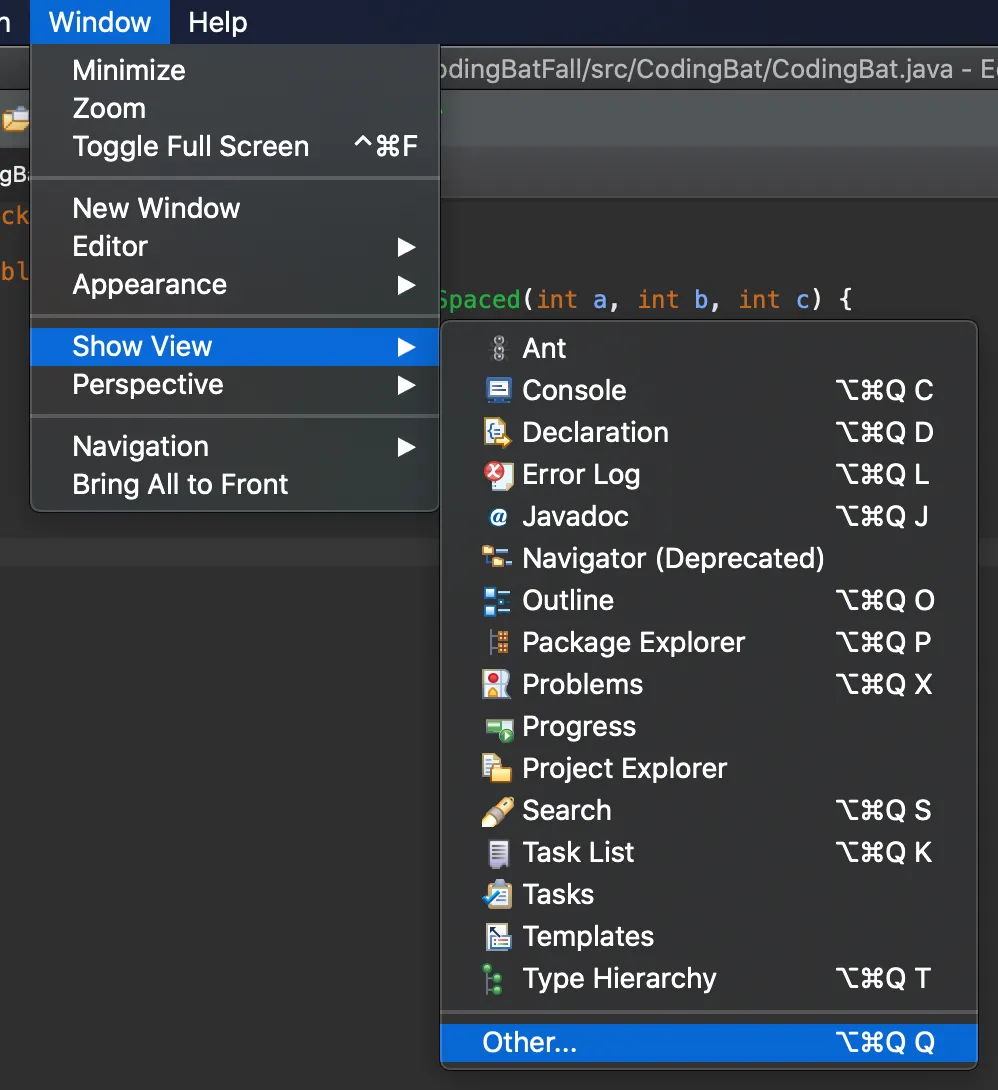
Task: Select Package Explorer view
Action: pos(633,643)
